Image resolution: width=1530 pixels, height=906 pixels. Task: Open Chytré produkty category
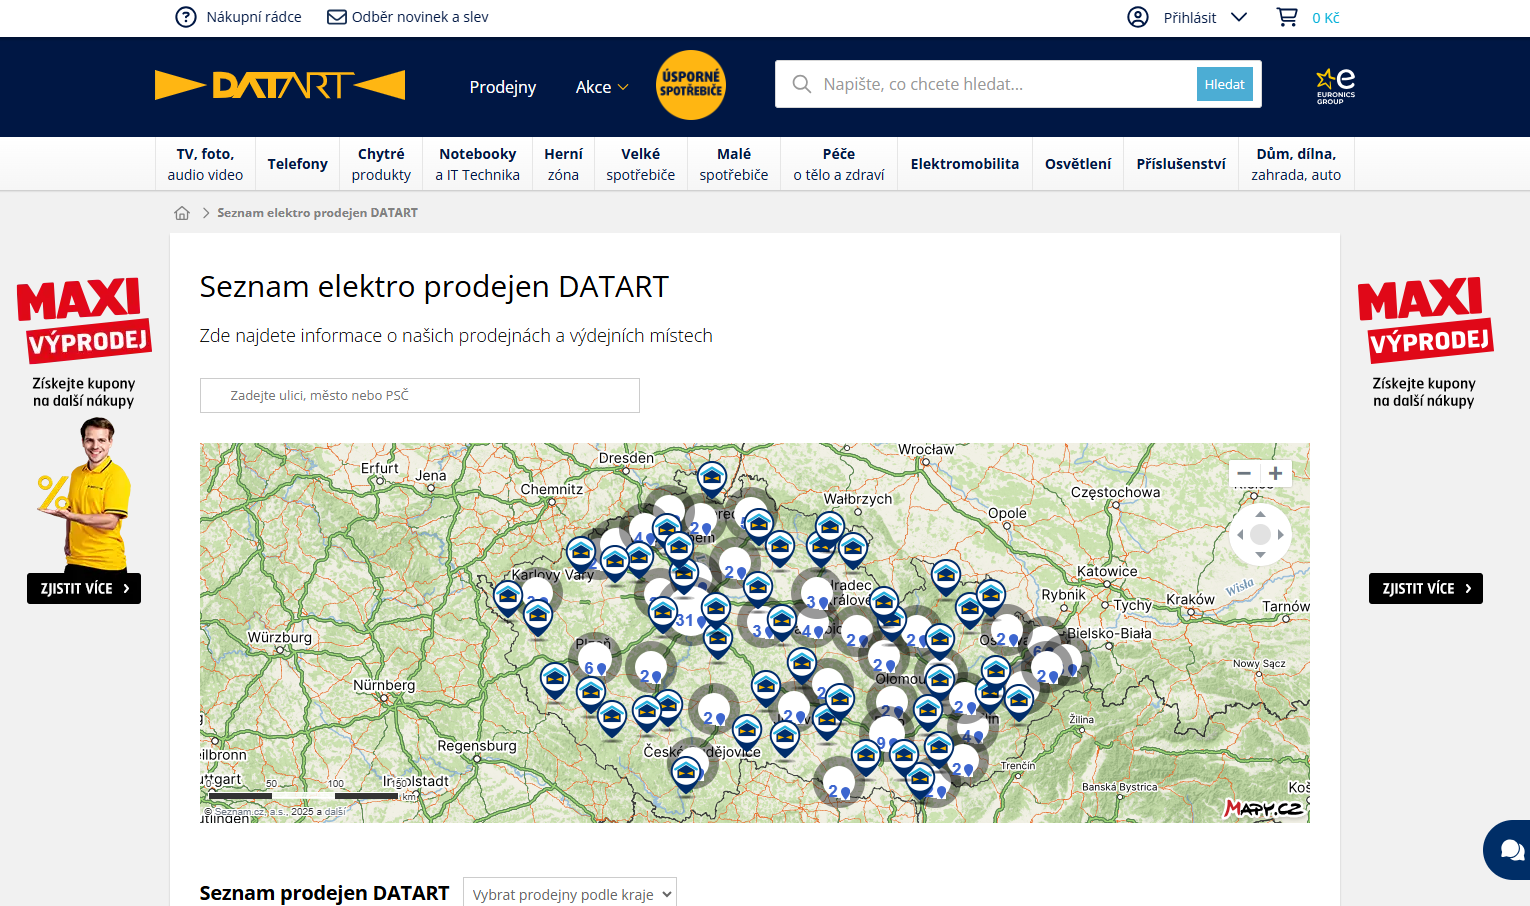[381, 164]
